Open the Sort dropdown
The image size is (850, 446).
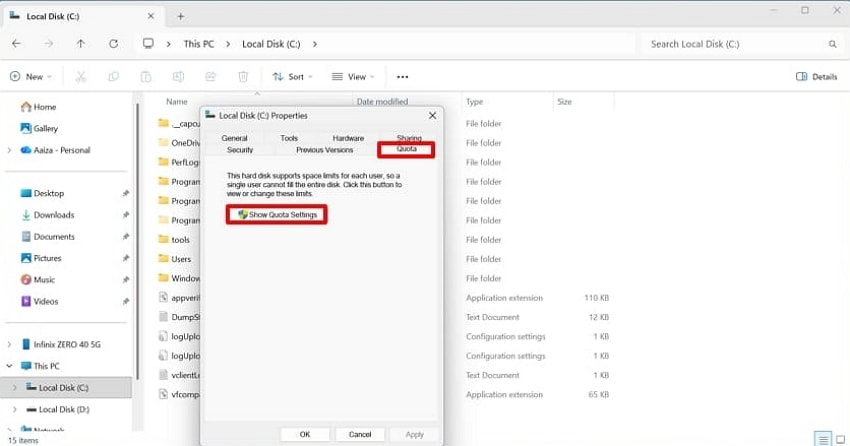click(x=293, y=77)
